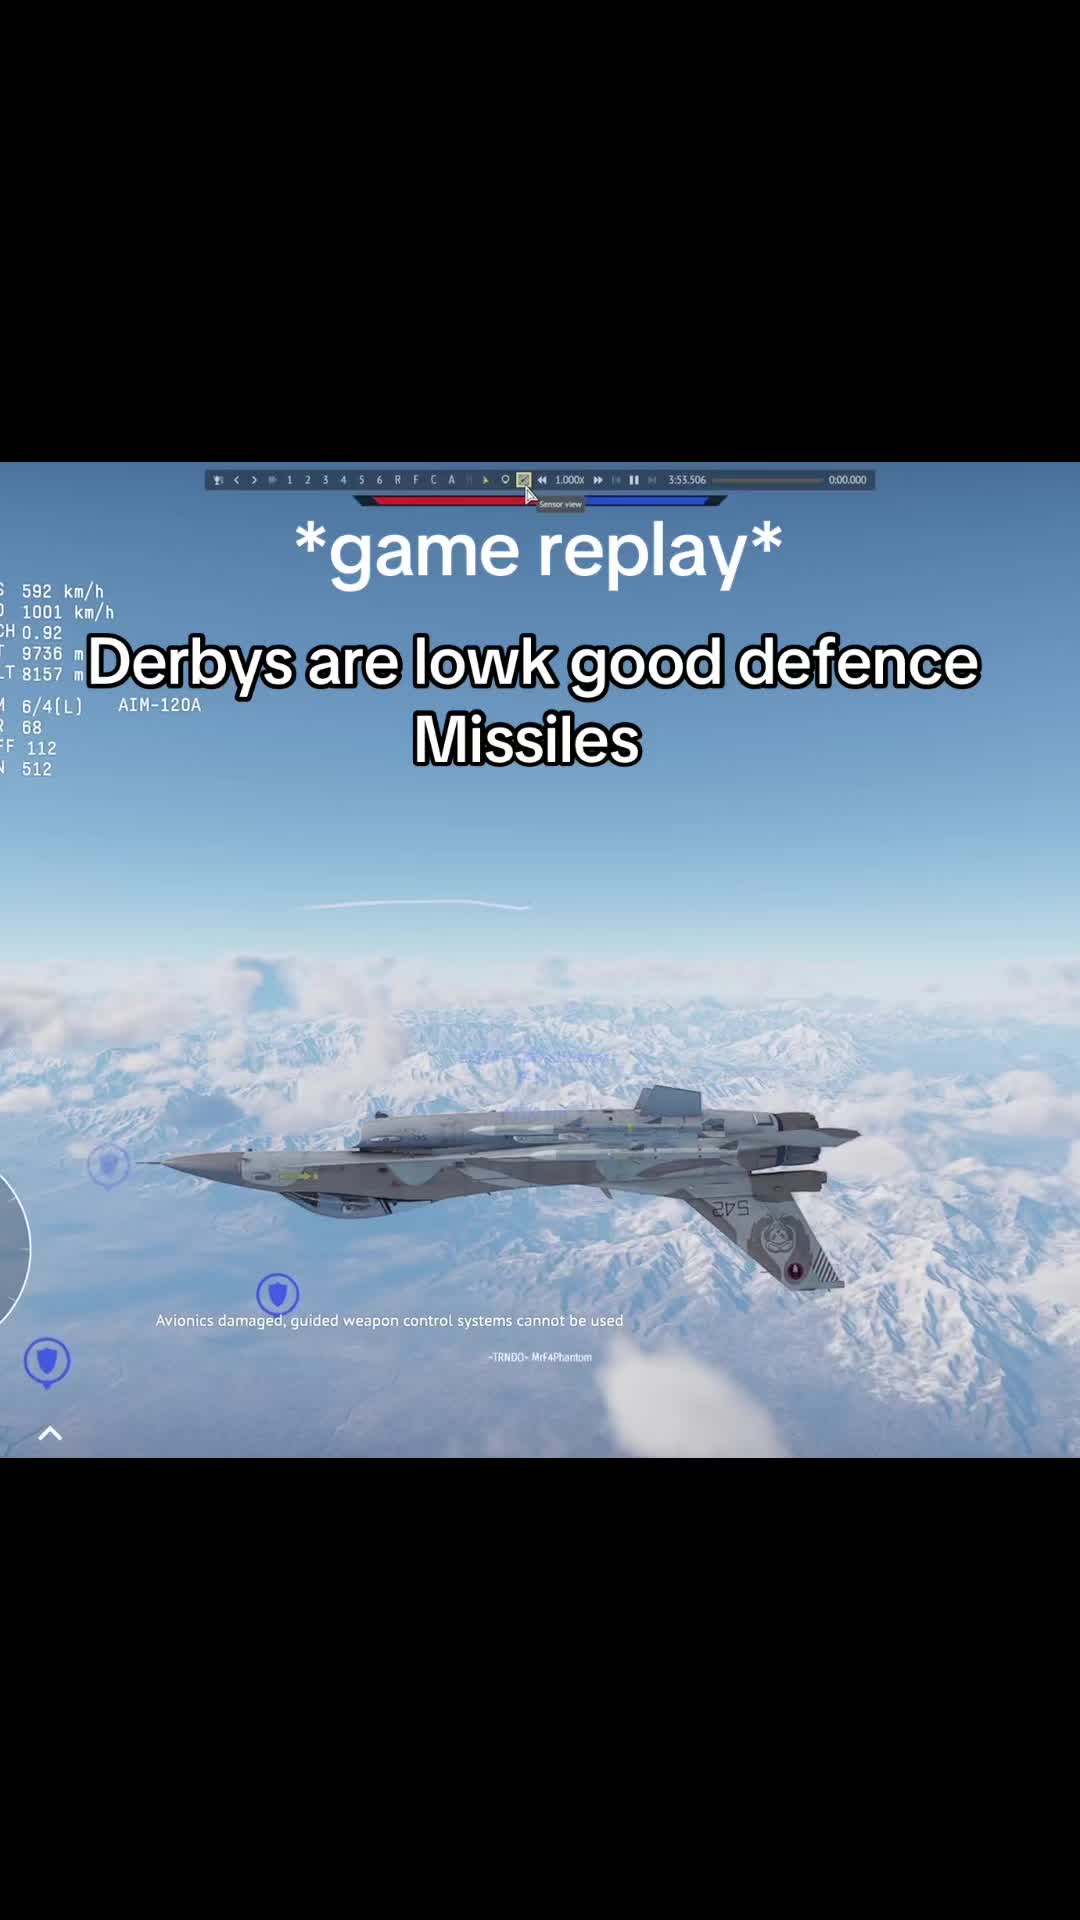
Task: Click the blue team score bar
Action: point(648,500)
